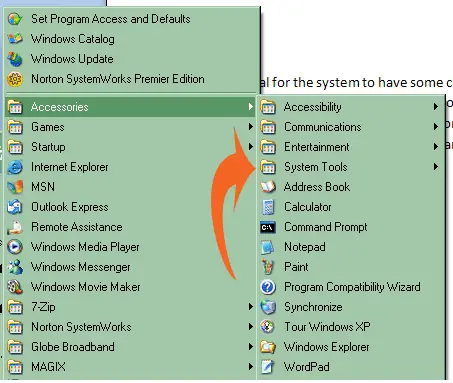The width and height of the screenshot is (453, 383).
Task: Open the Globe Broadband label
Action: pyautogui.click(x=73, y=347)
